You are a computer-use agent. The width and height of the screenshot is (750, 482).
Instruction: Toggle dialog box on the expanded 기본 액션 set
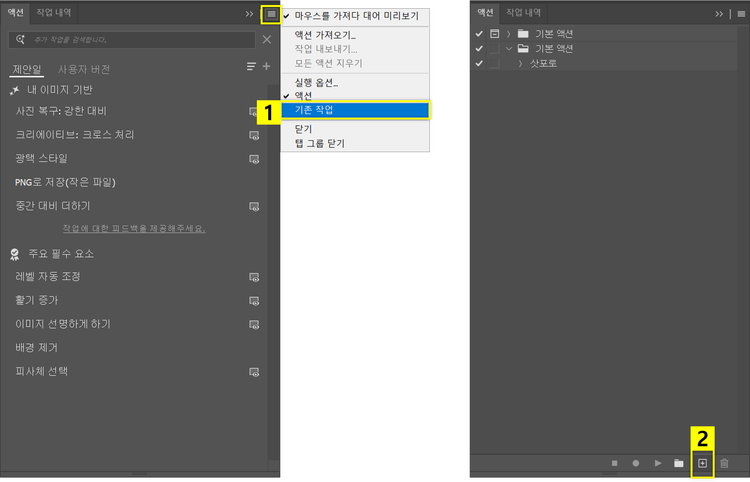point(495,48)
